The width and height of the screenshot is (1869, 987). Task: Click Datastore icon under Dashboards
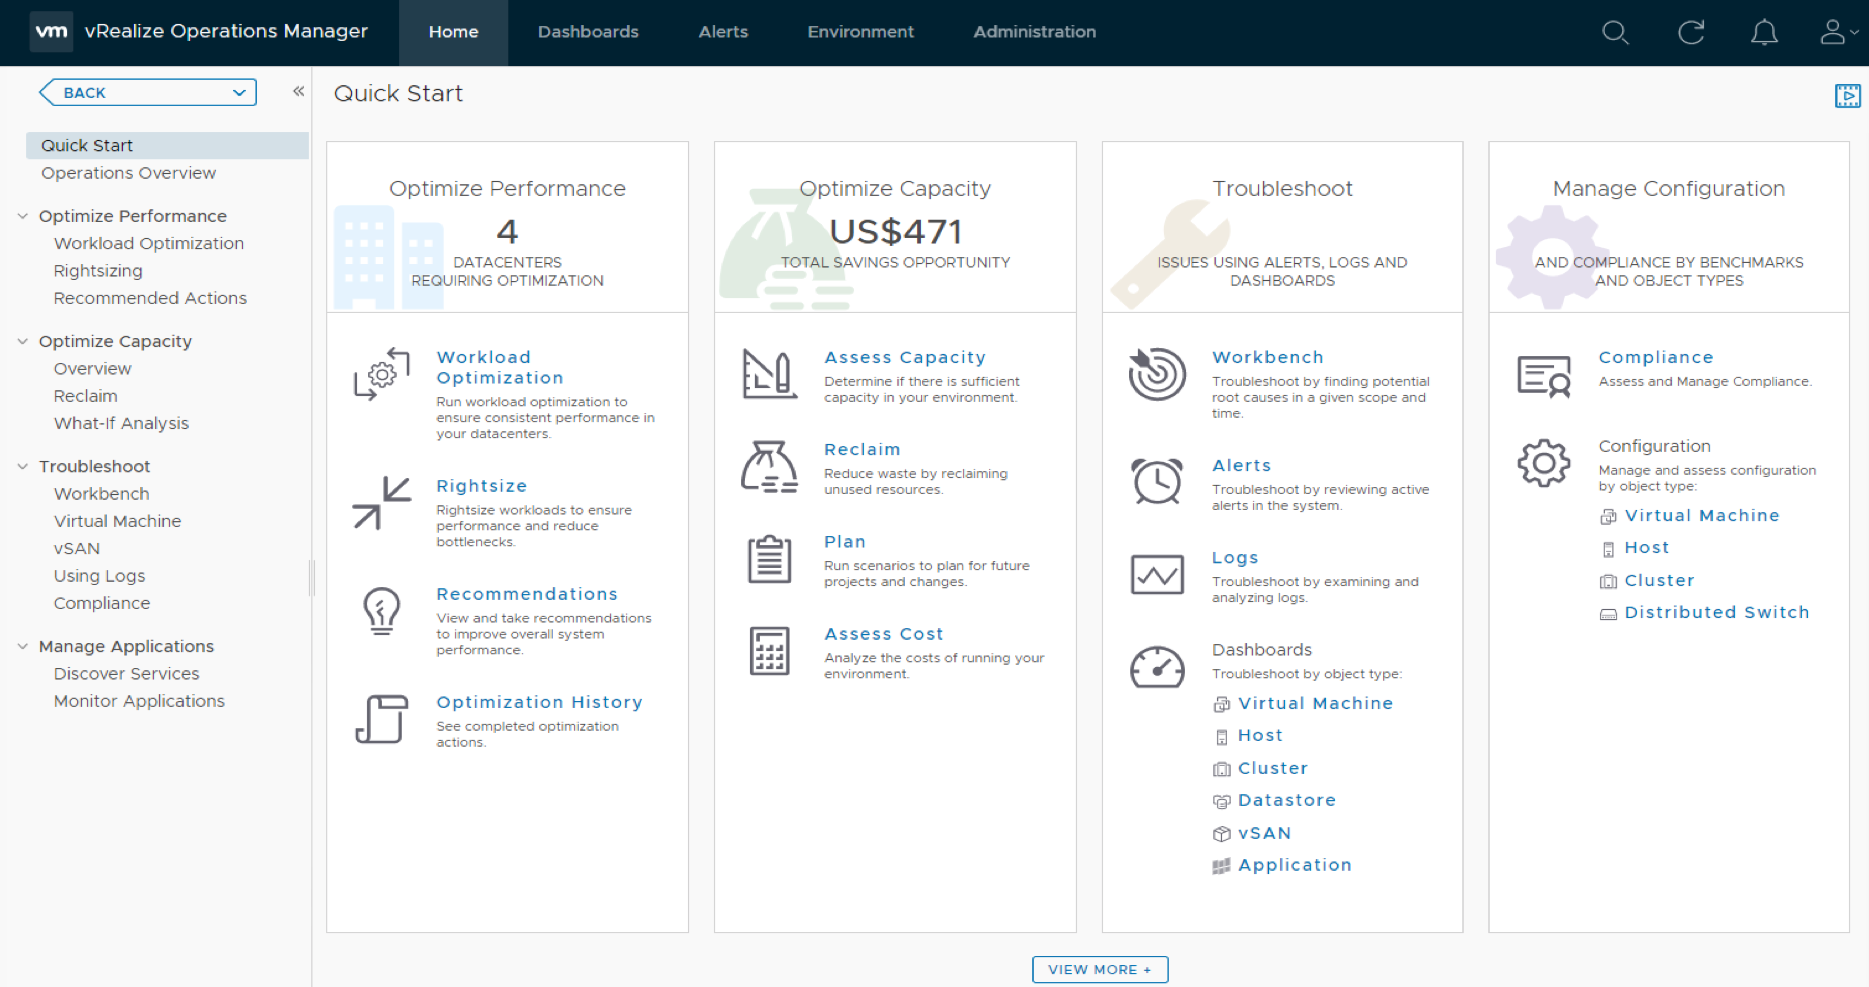(x=1221, y=802)
